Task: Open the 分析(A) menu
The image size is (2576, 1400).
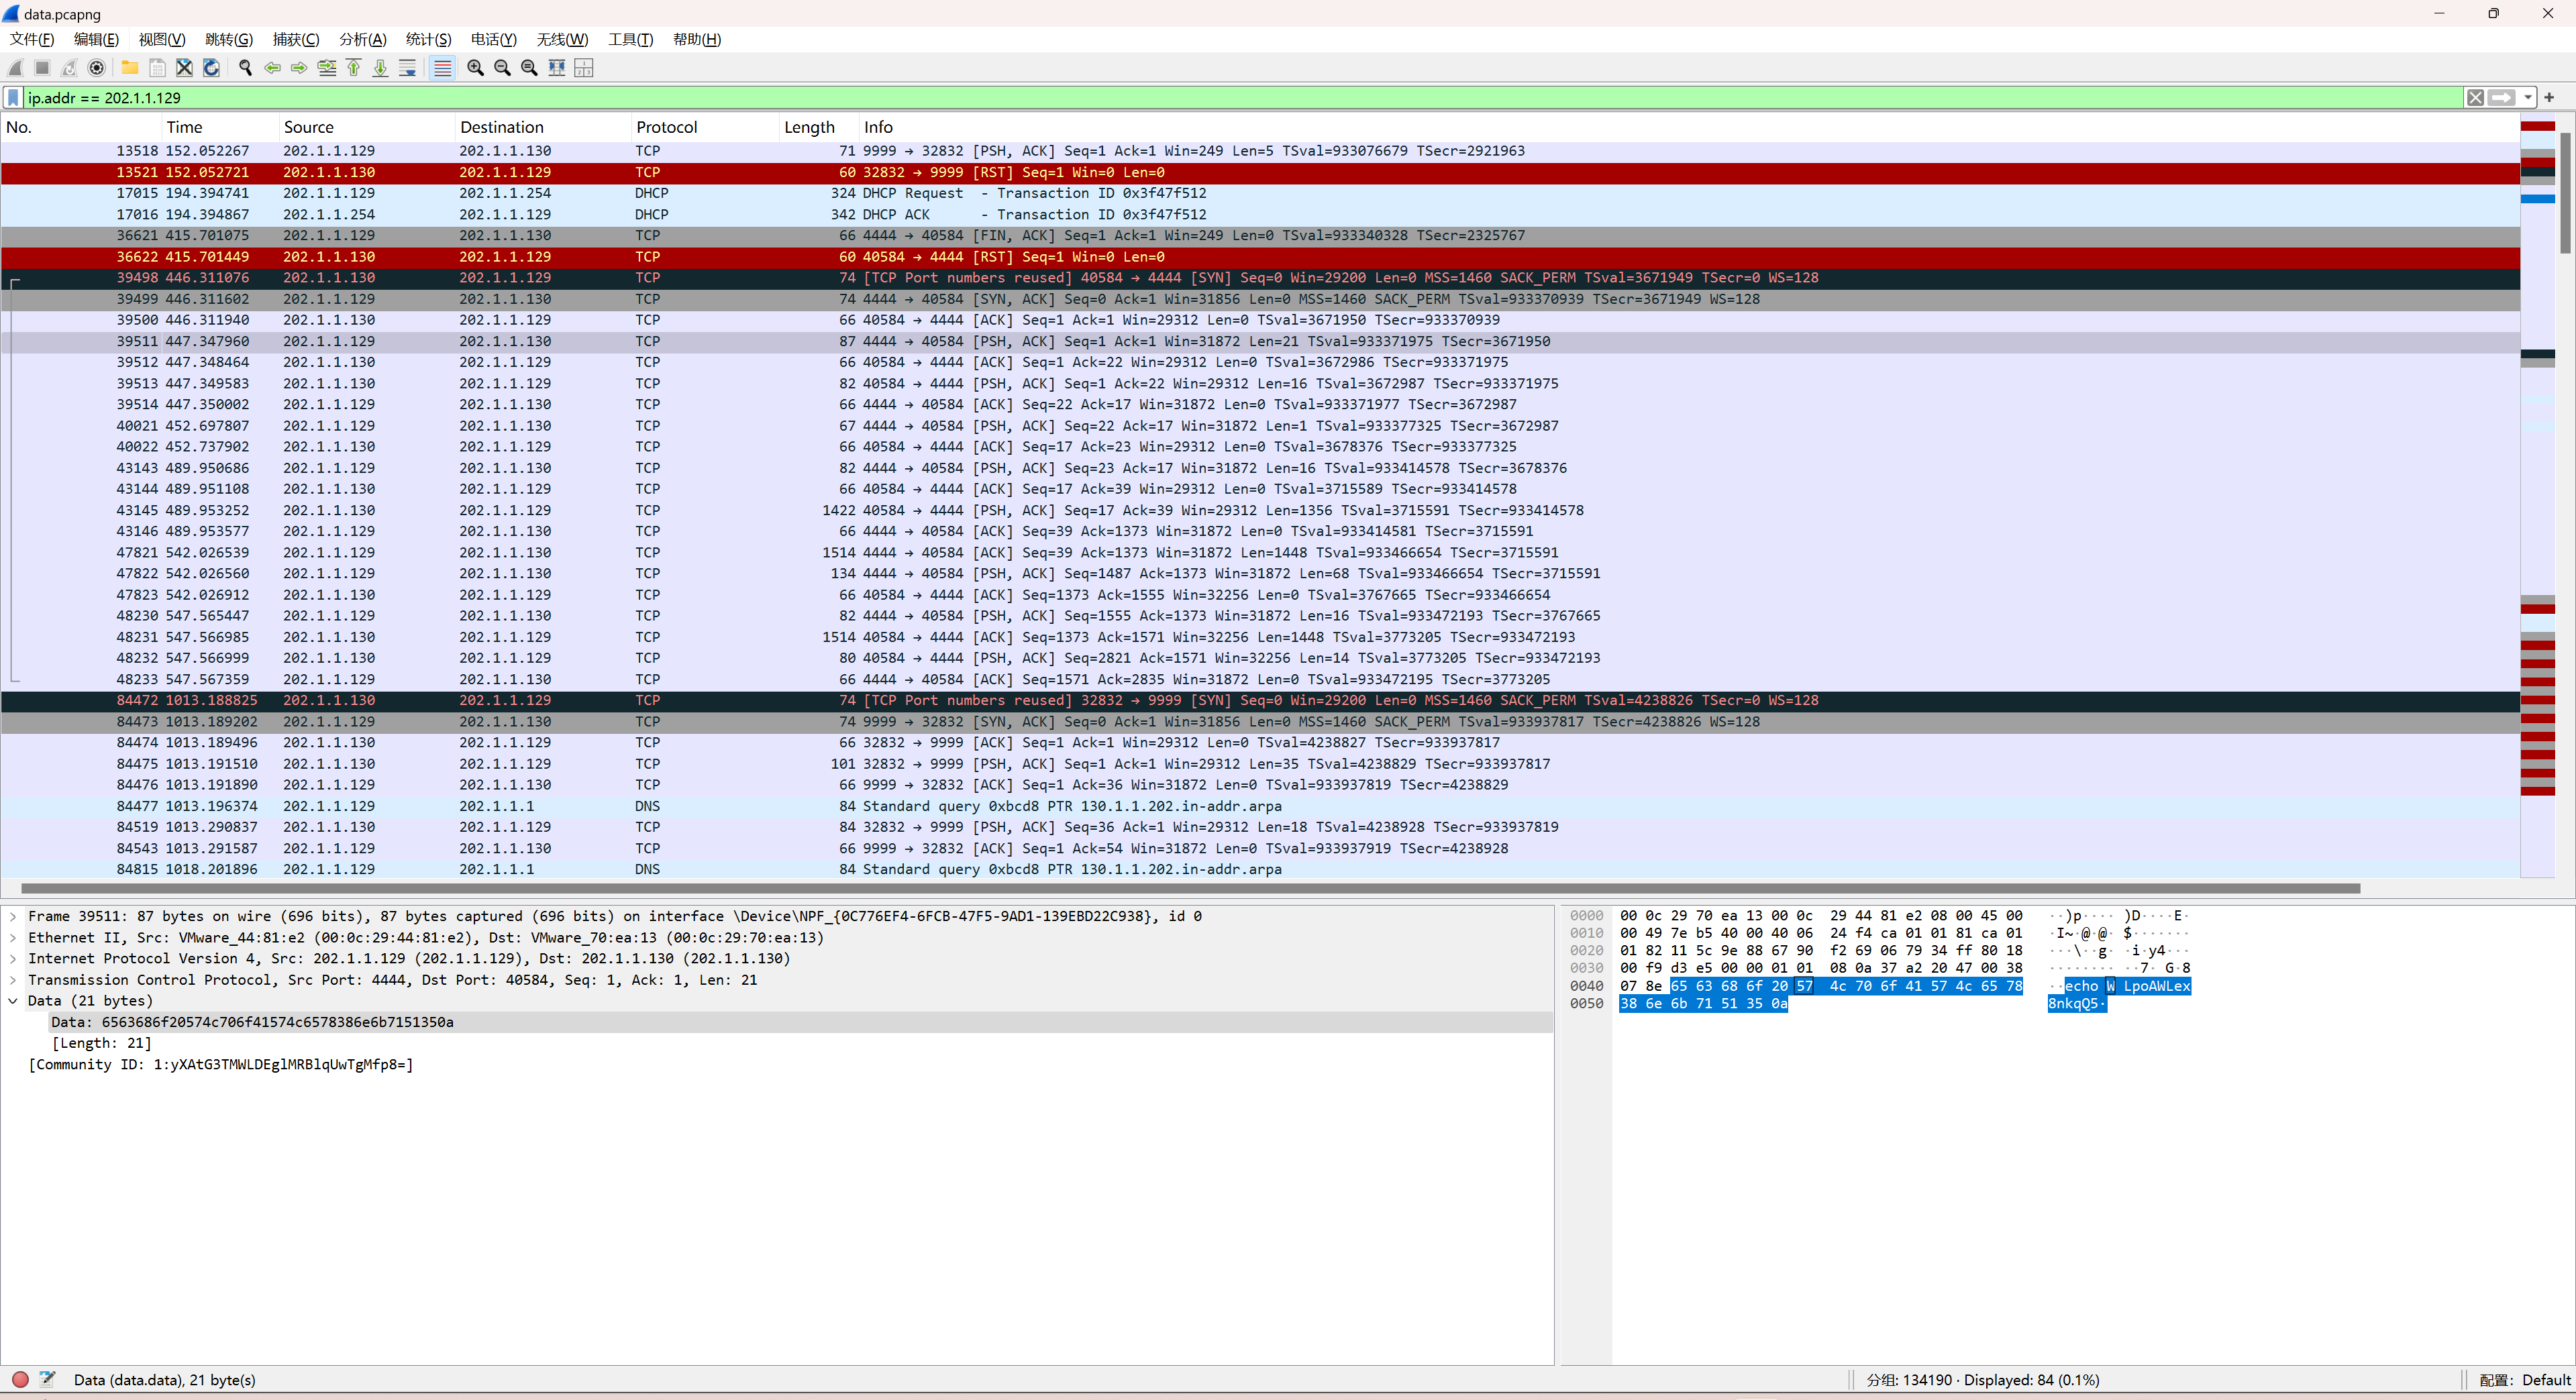Action: [x=362, y=39]
